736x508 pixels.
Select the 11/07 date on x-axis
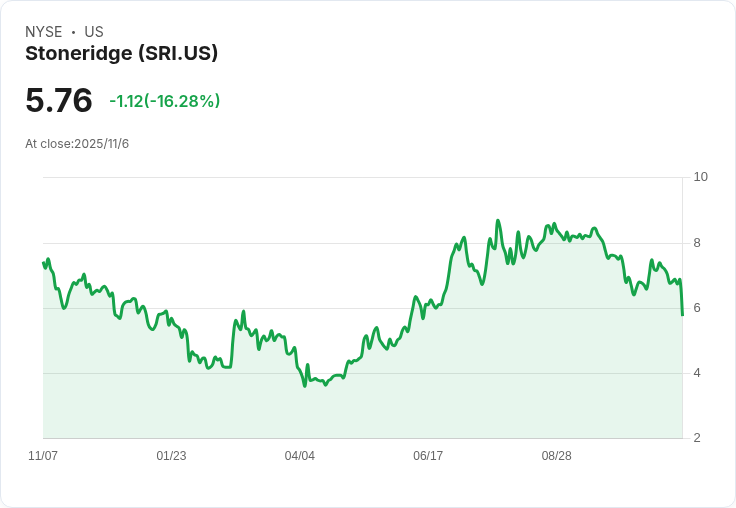(x=43, y=456)
